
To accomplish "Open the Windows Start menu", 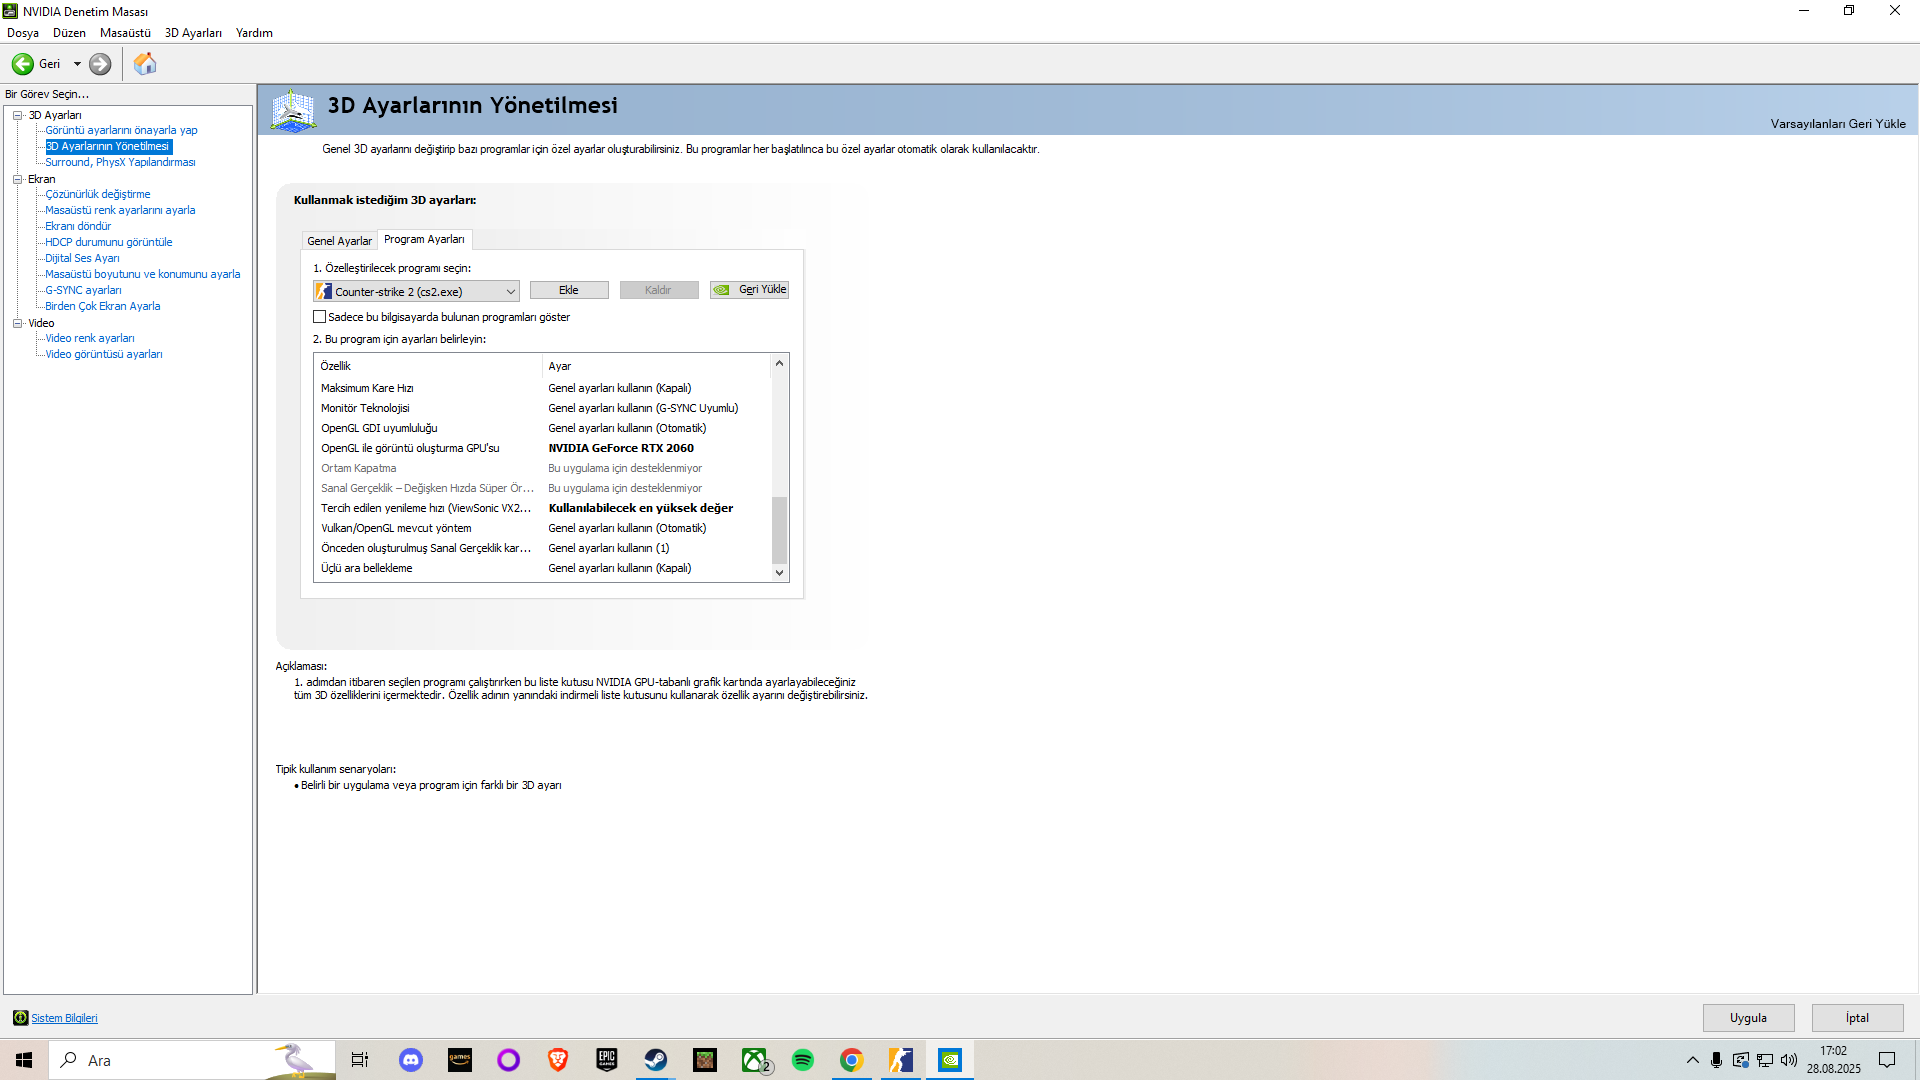I will [24, 1060].
